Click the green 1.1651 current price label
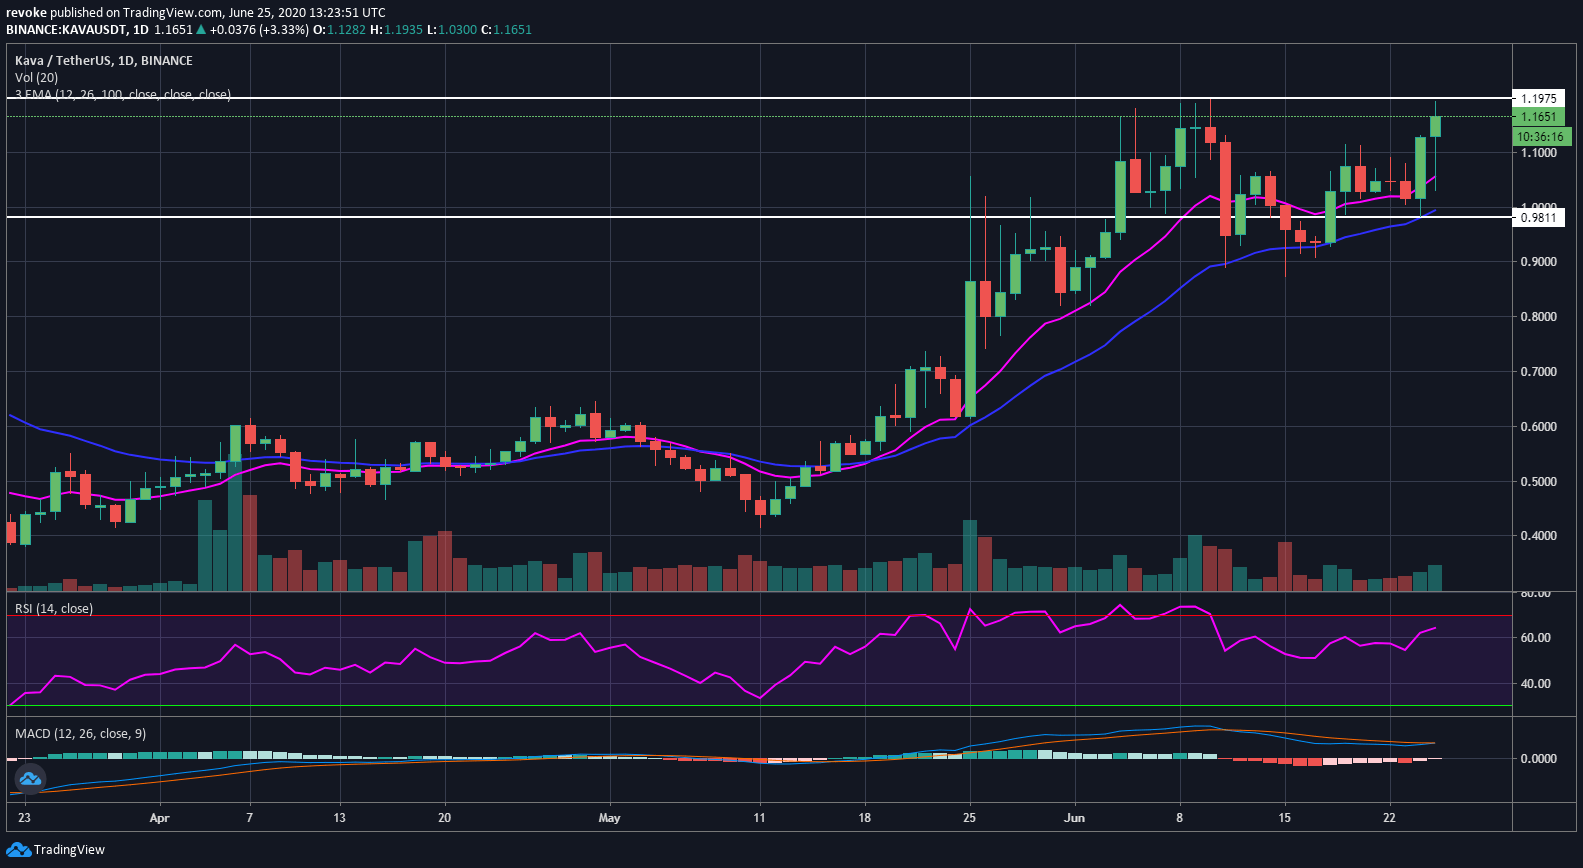Image resolution: width=1583 pixels, height=868 pixels. (x=1539, y=117)
